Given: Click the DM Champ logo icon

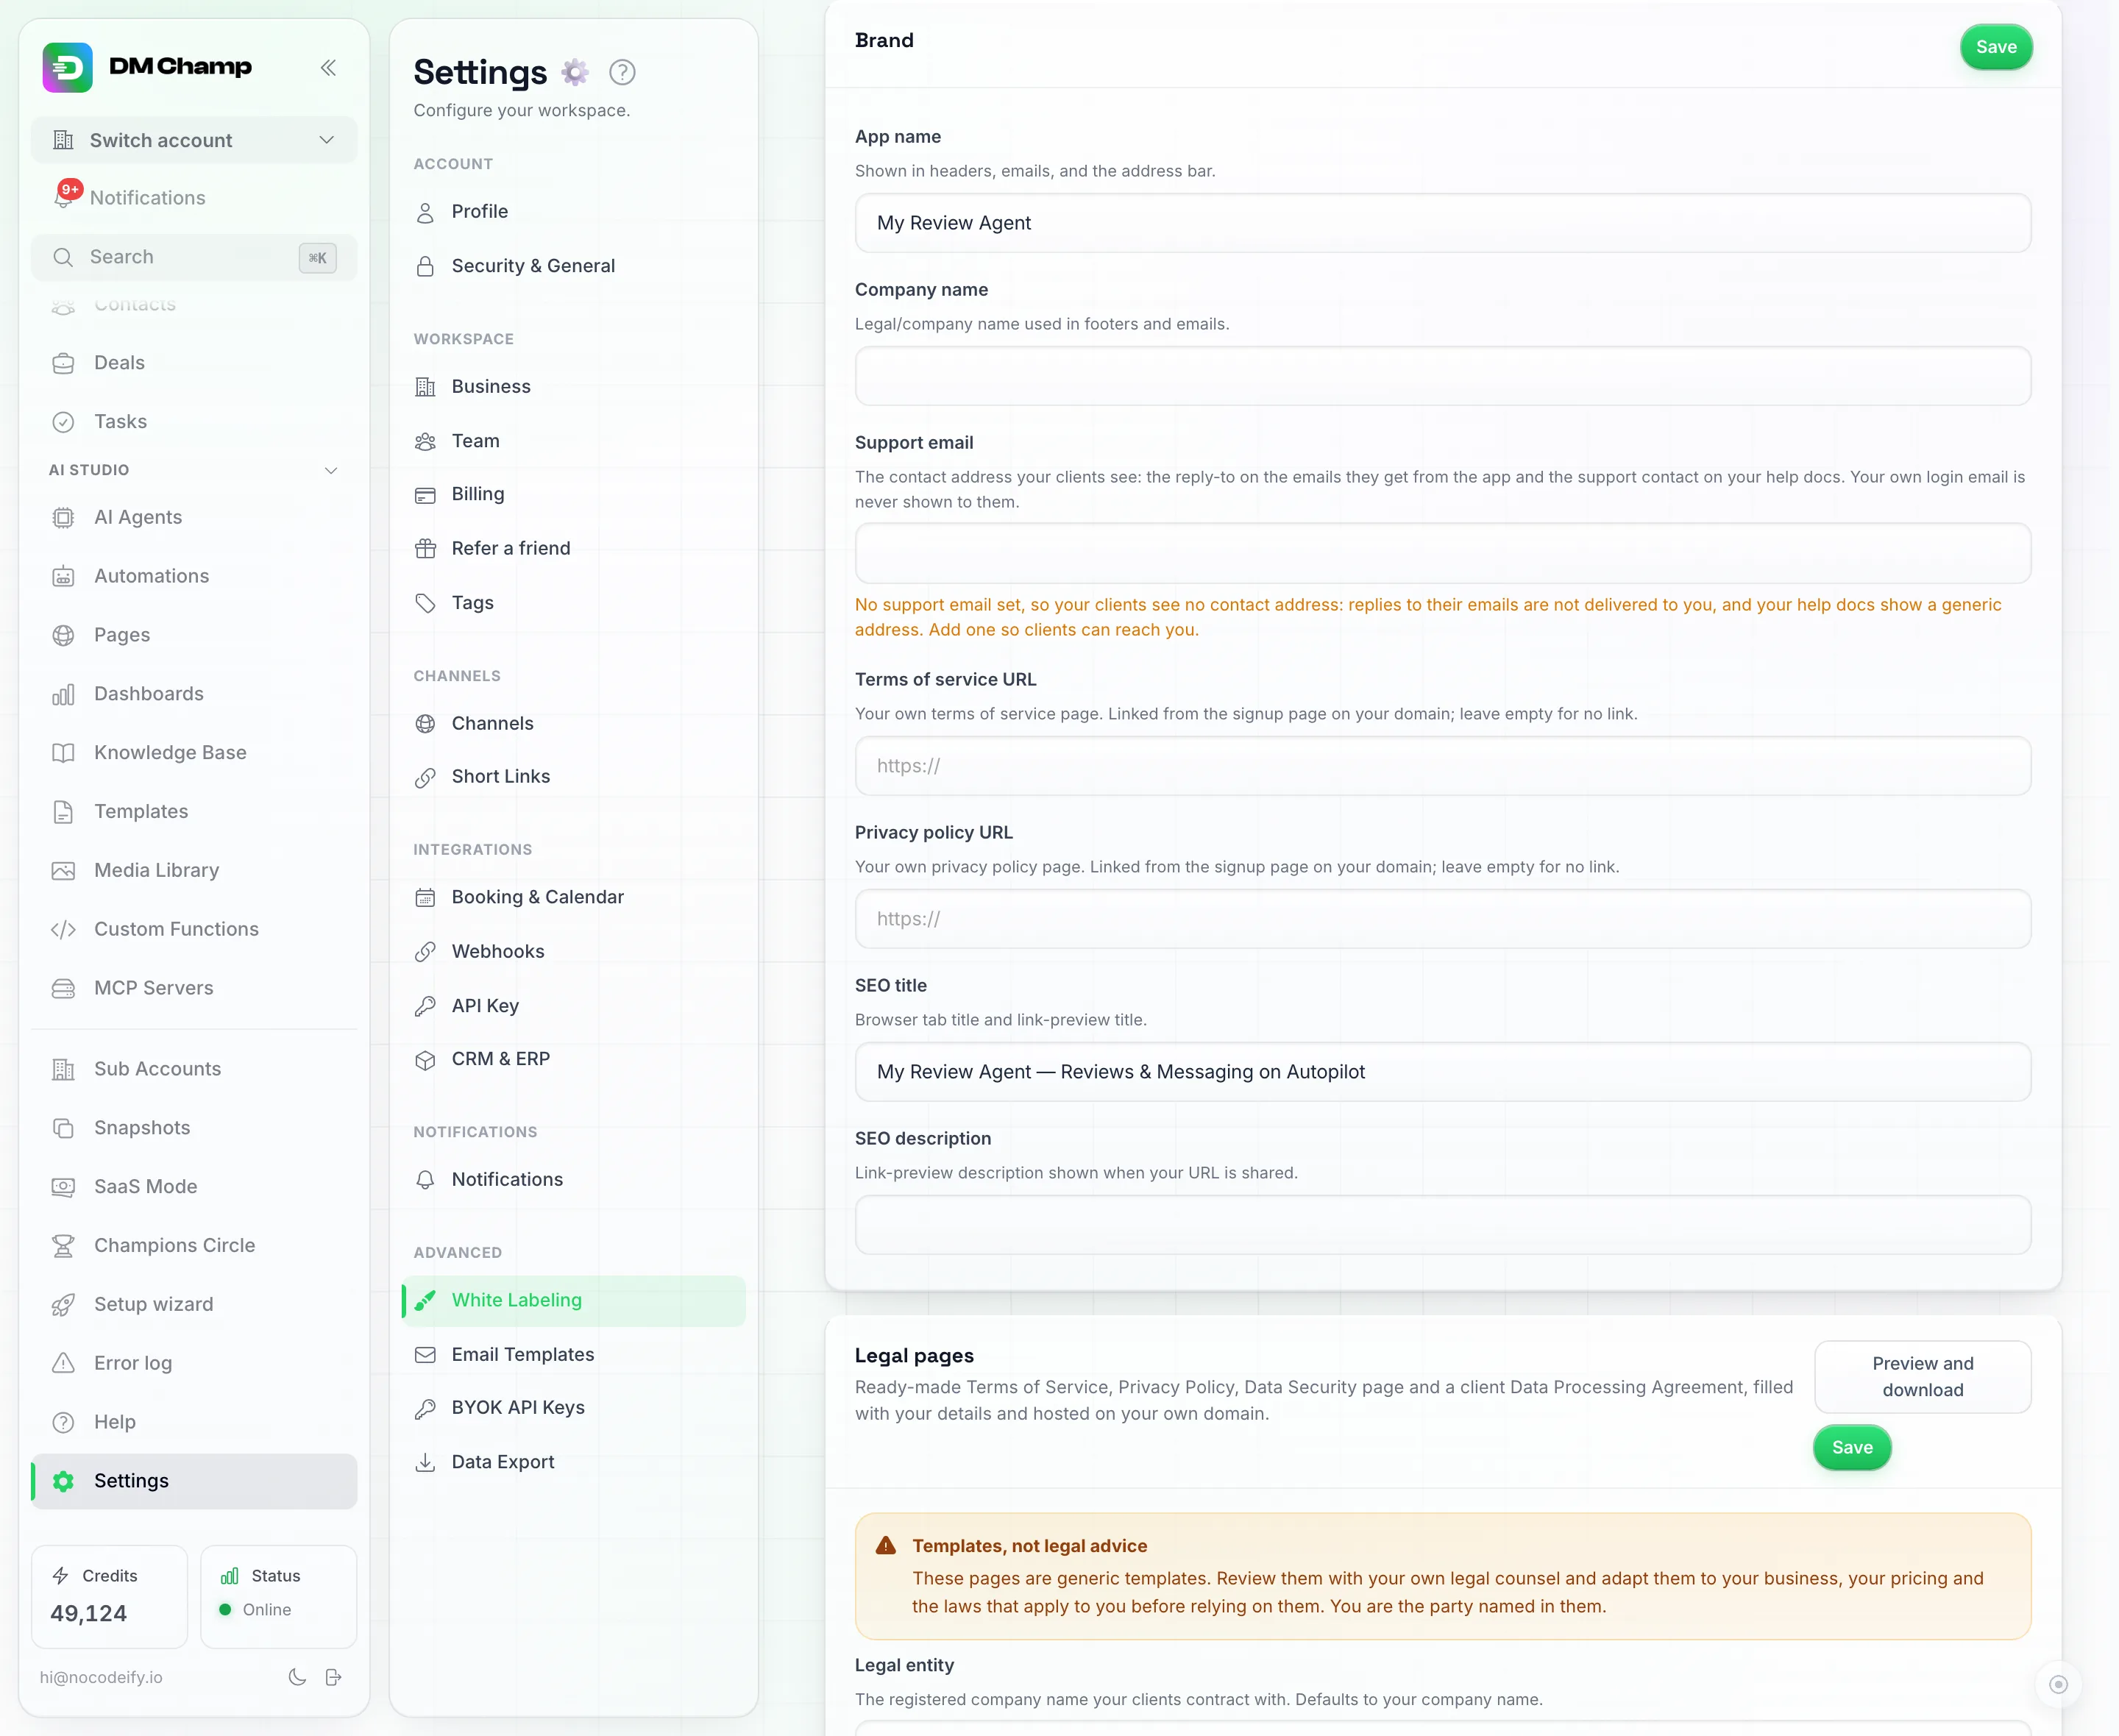Looking at the screenshot, I should pos(68,67).
